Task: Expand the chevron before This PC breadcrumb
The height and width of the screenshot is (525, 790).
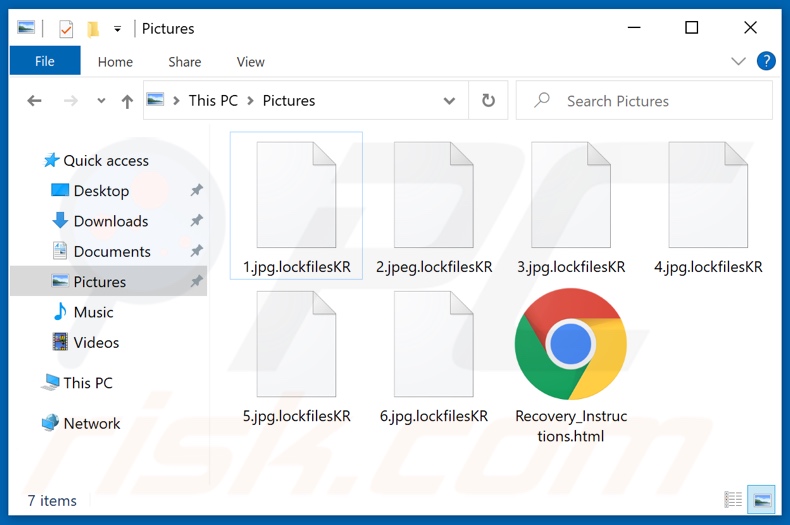Action: [x=176, y=101]
